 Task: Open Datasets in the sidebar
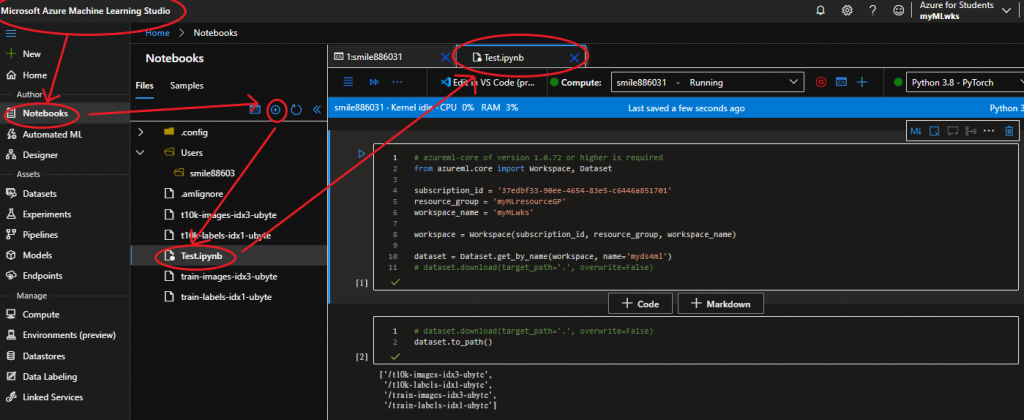31,194
